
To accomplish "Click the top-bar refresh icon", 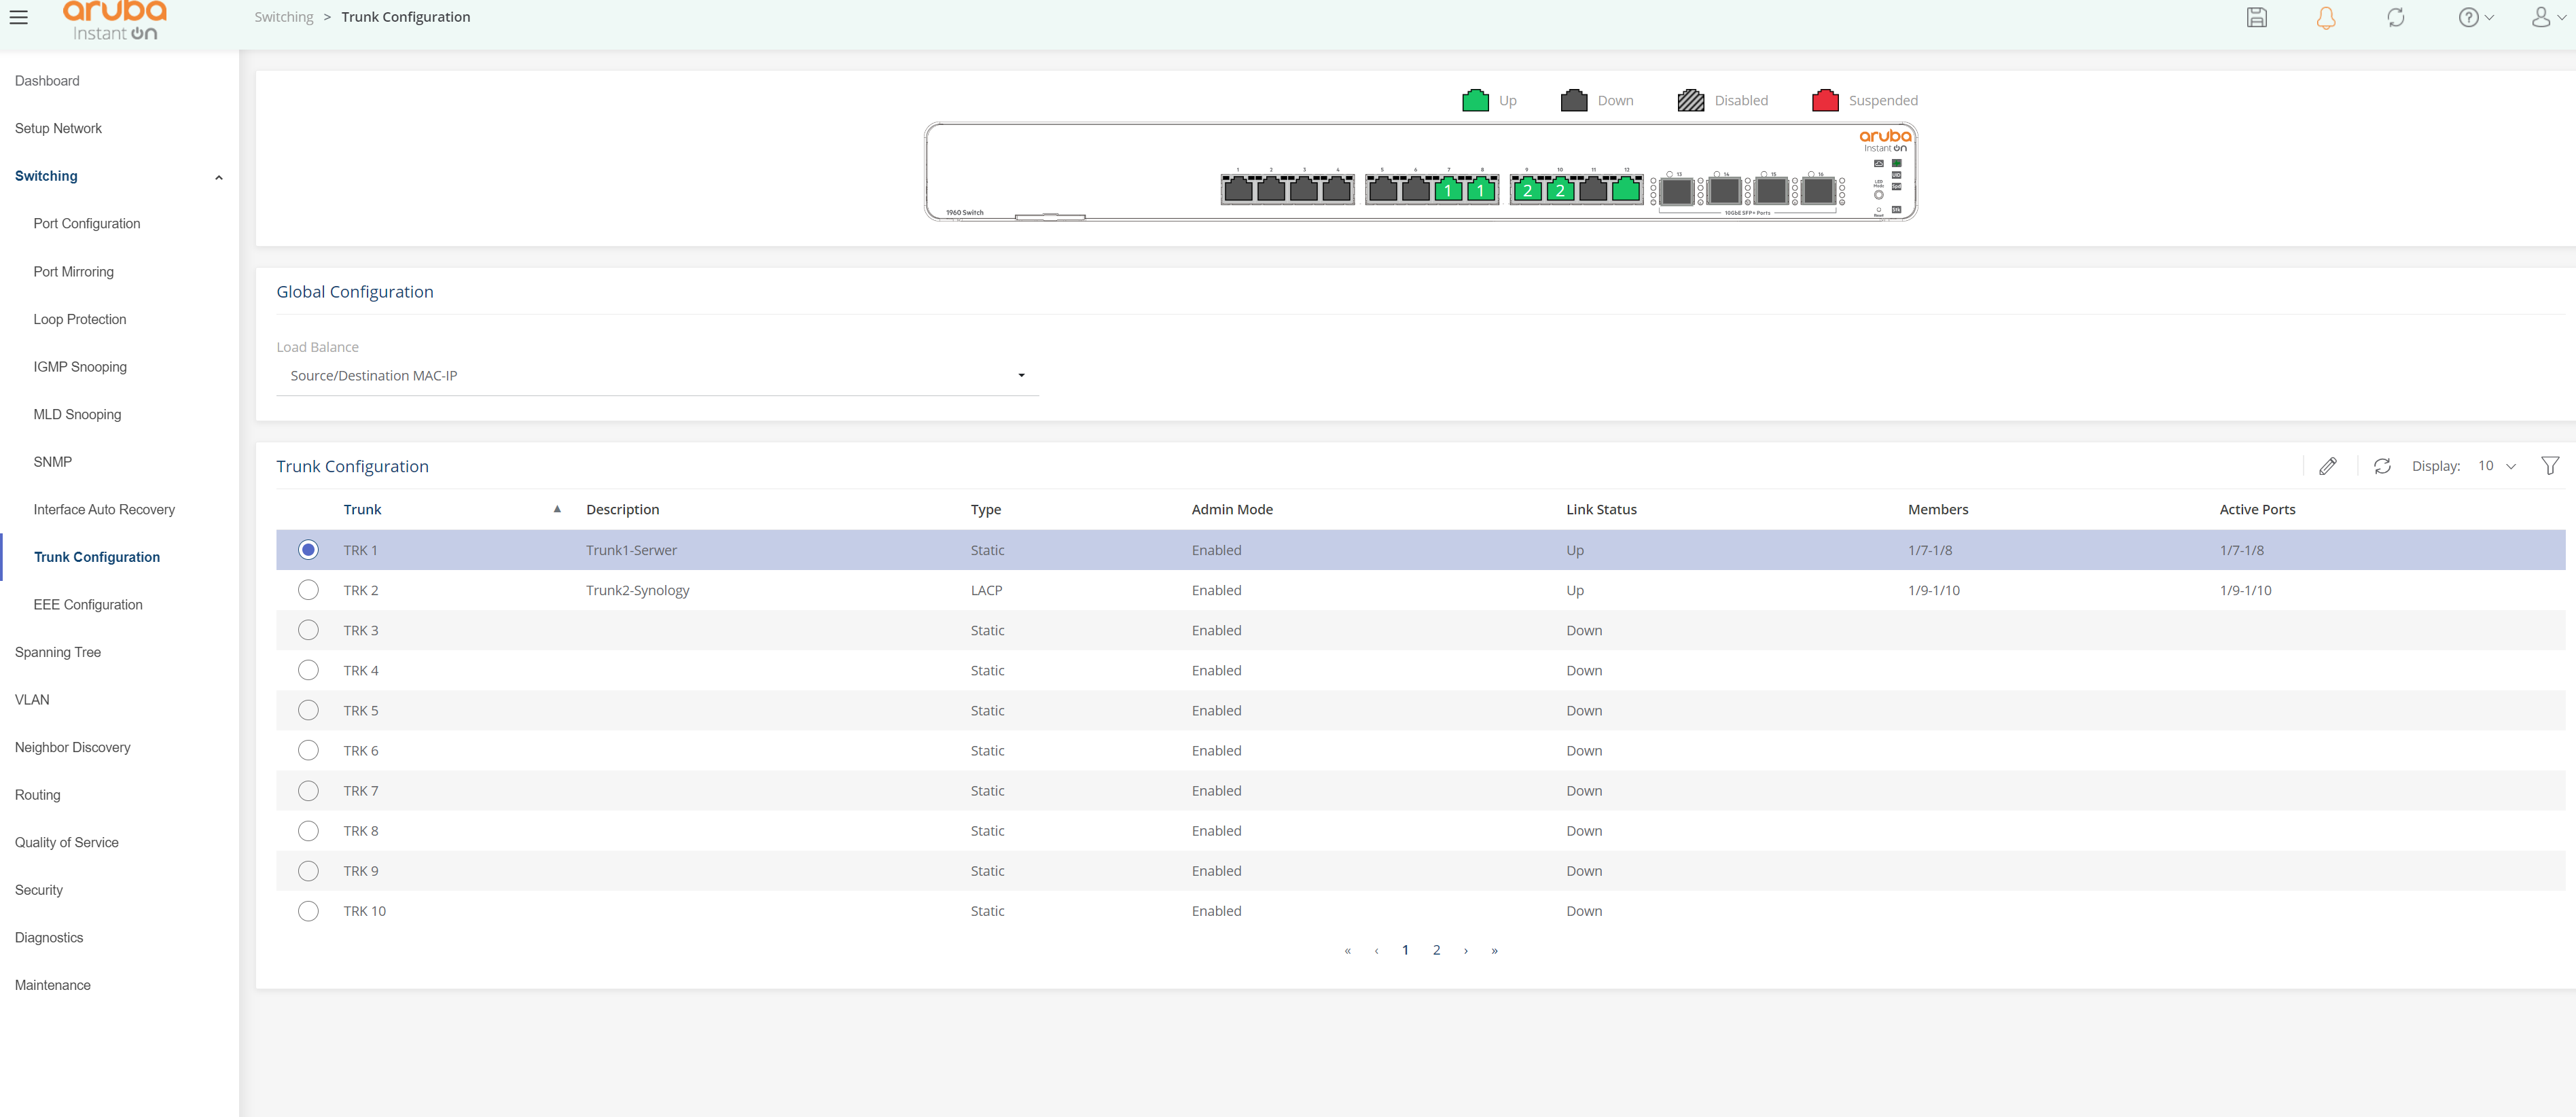I will click(x=2396, y=17).
